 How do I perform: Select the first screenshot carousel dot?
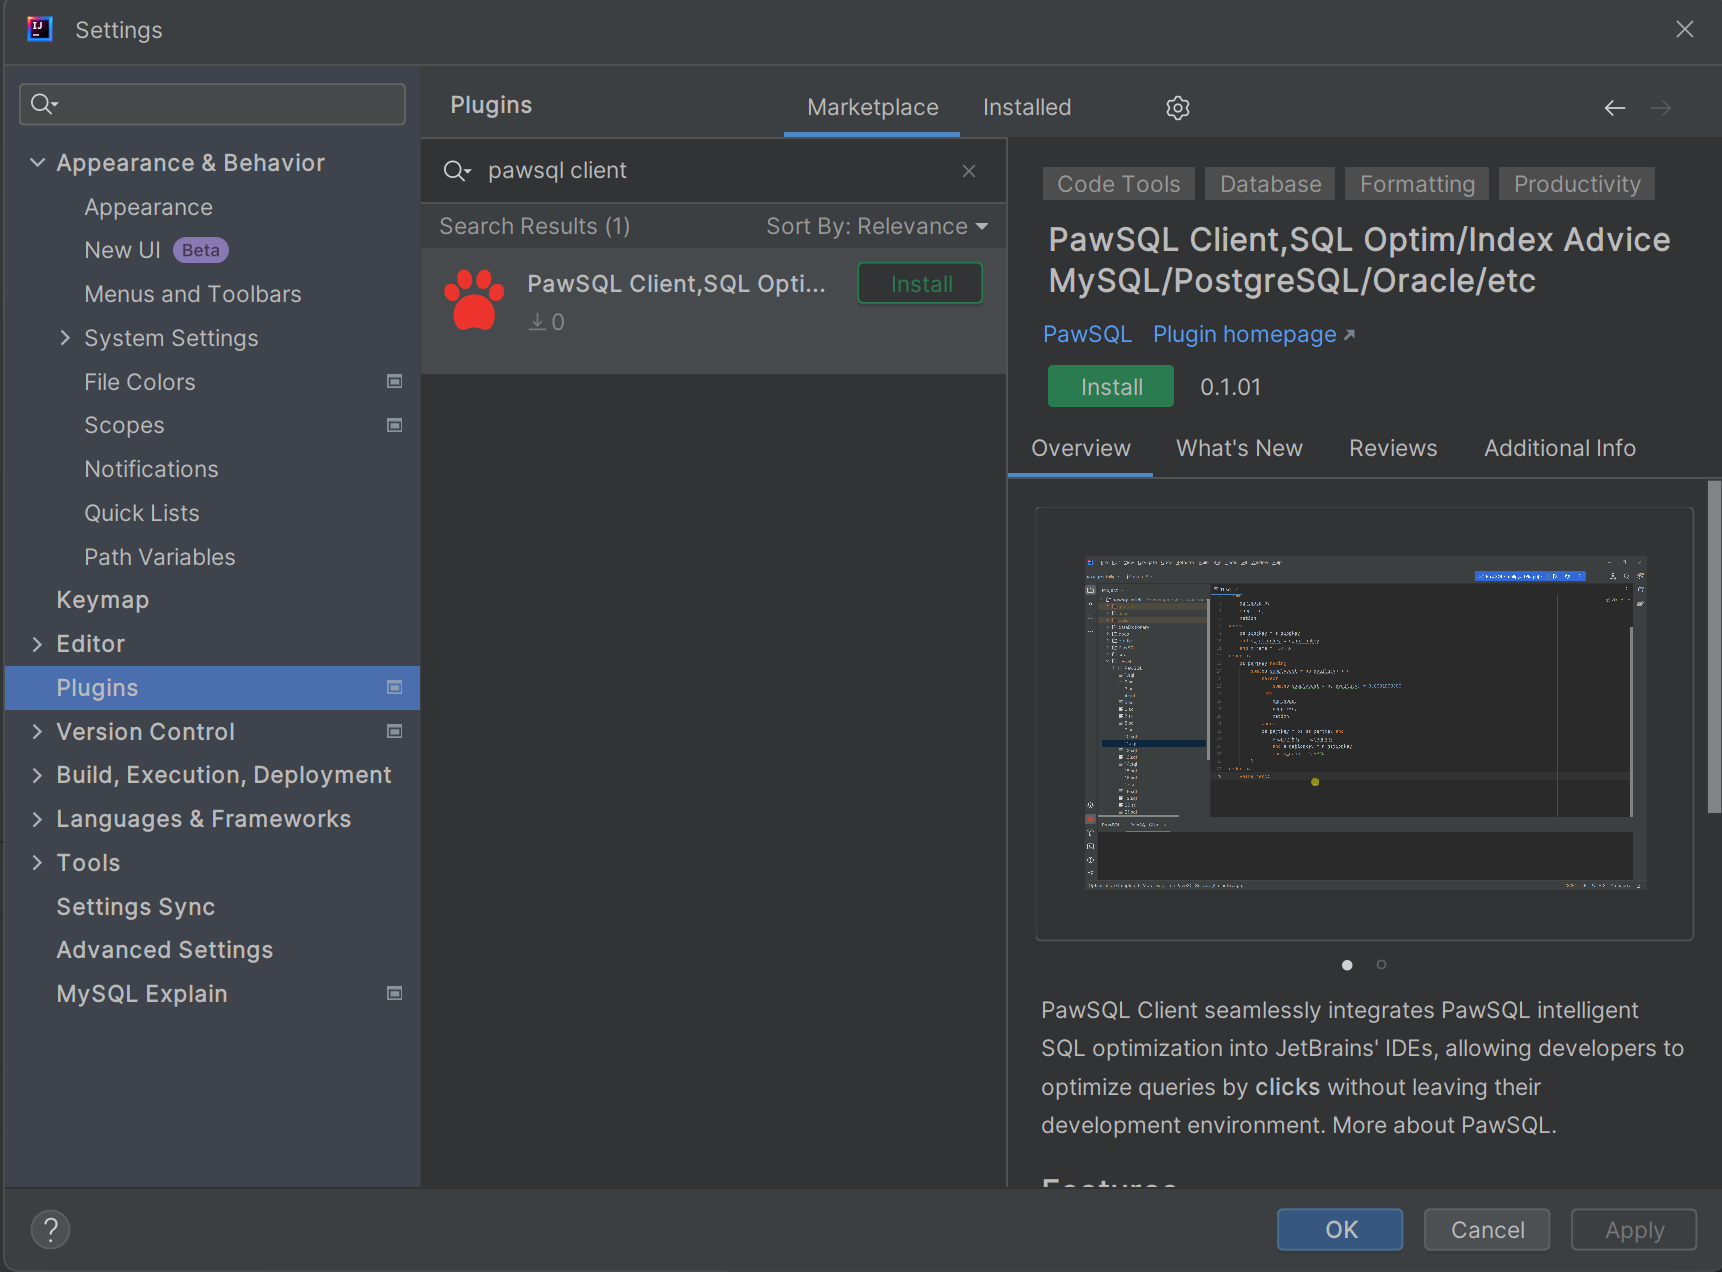click(x=1347, y=965)
